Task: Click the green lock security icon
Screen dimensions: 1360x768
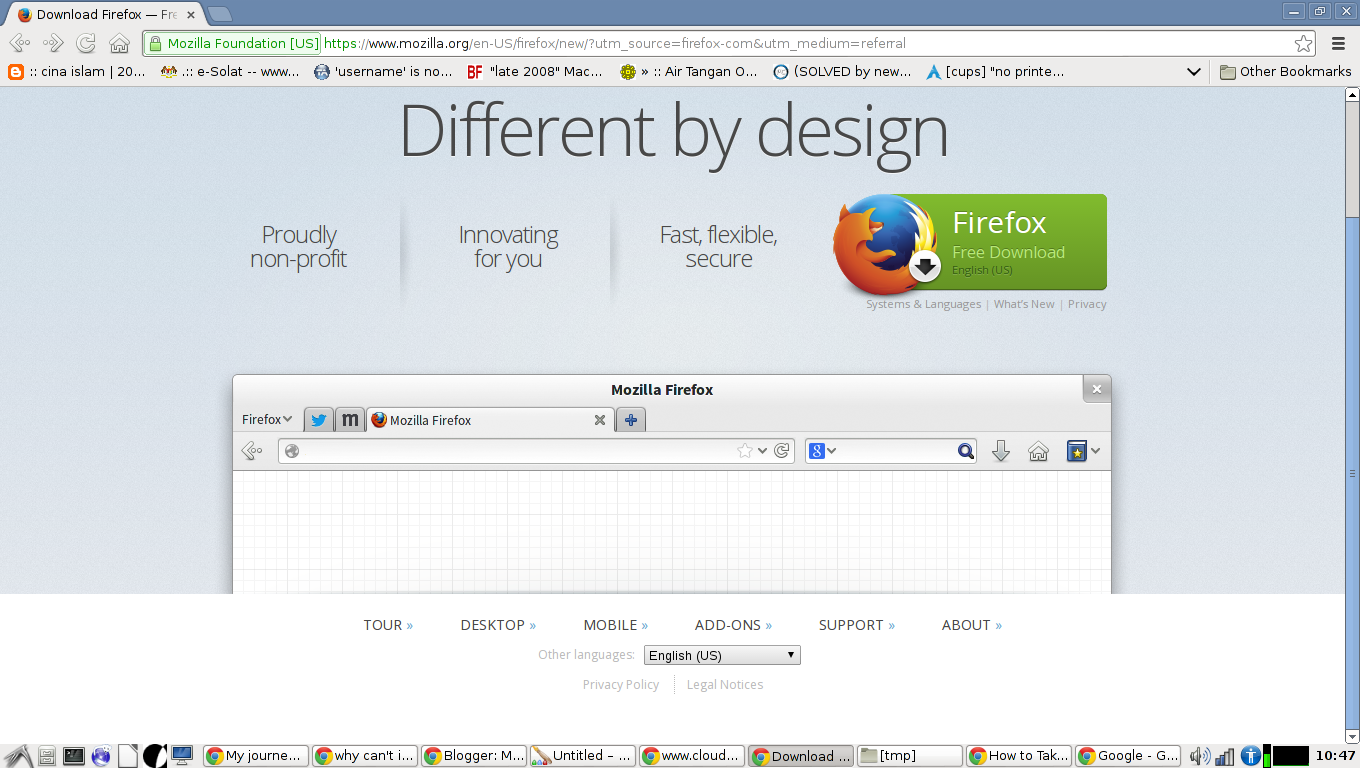Action: [x=155, y=43]
